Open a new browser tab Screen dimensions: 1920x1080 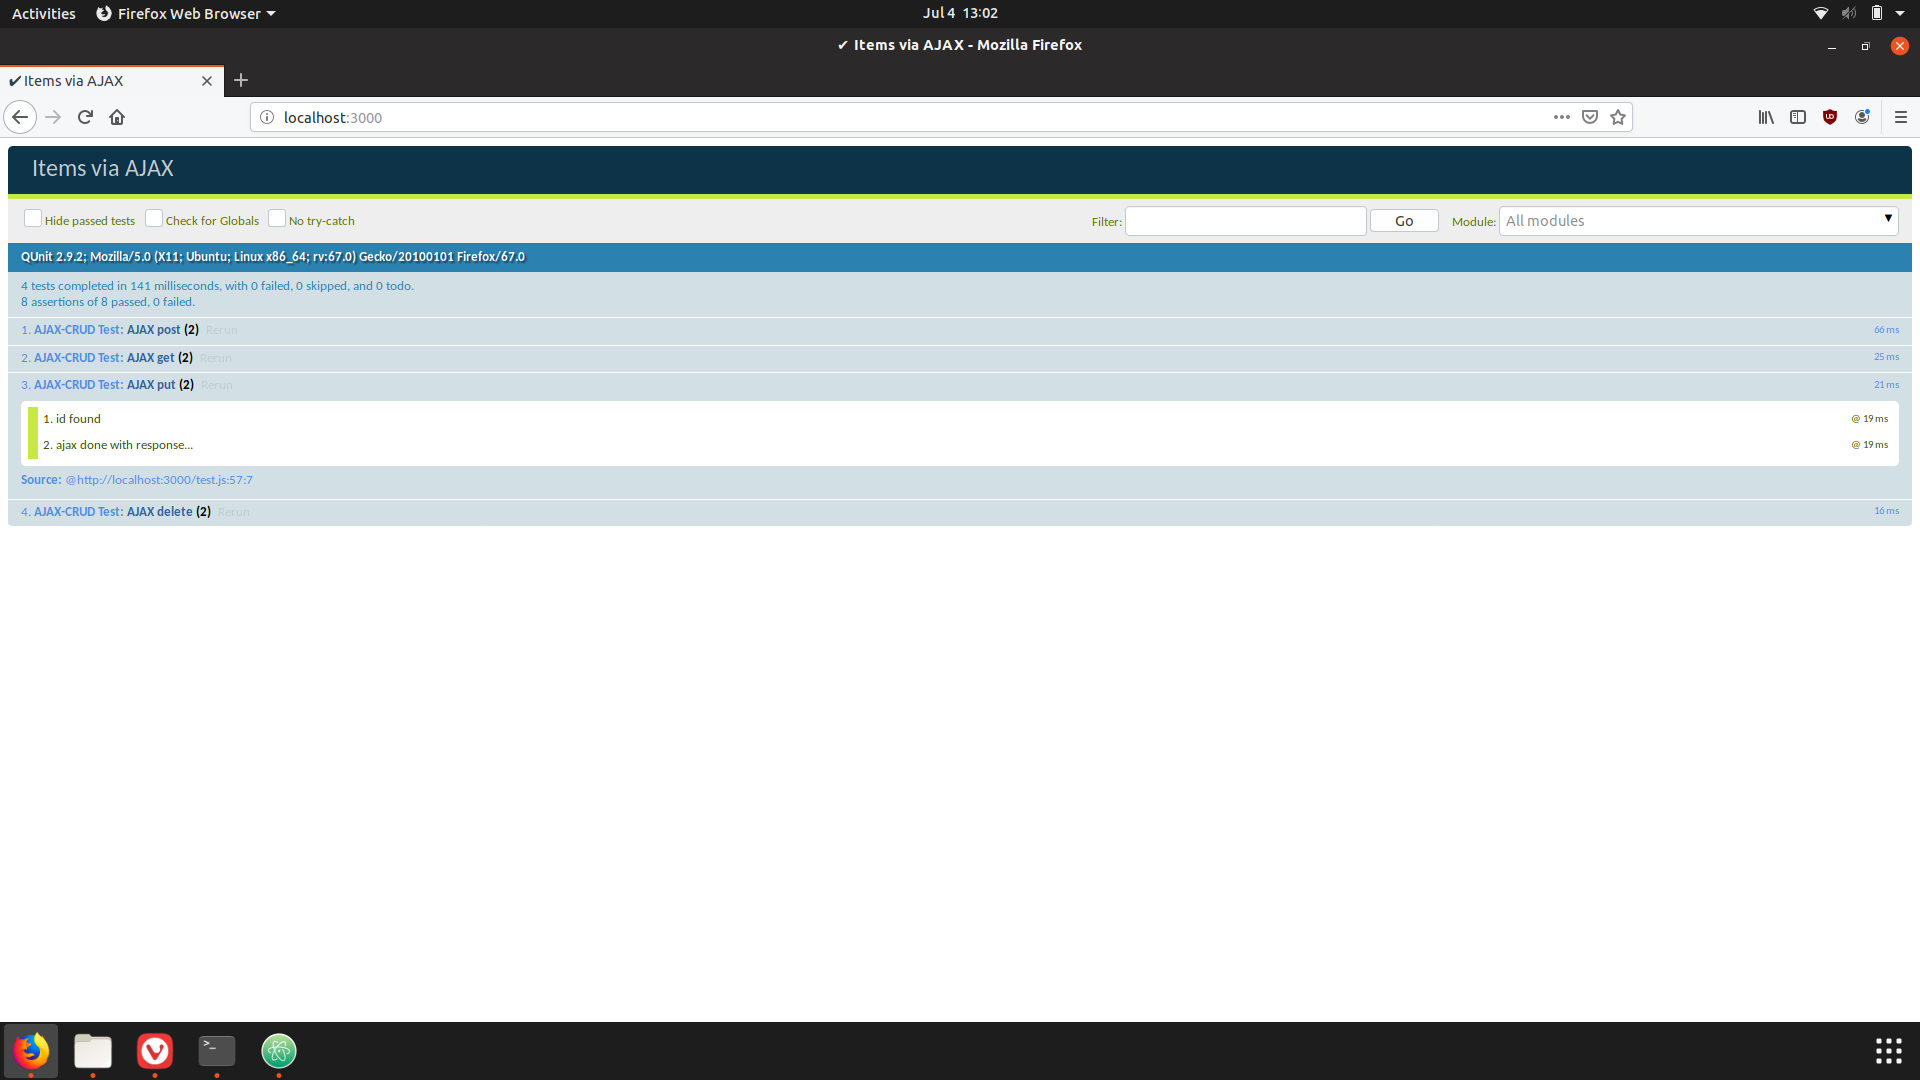click(x=241, y=80)
